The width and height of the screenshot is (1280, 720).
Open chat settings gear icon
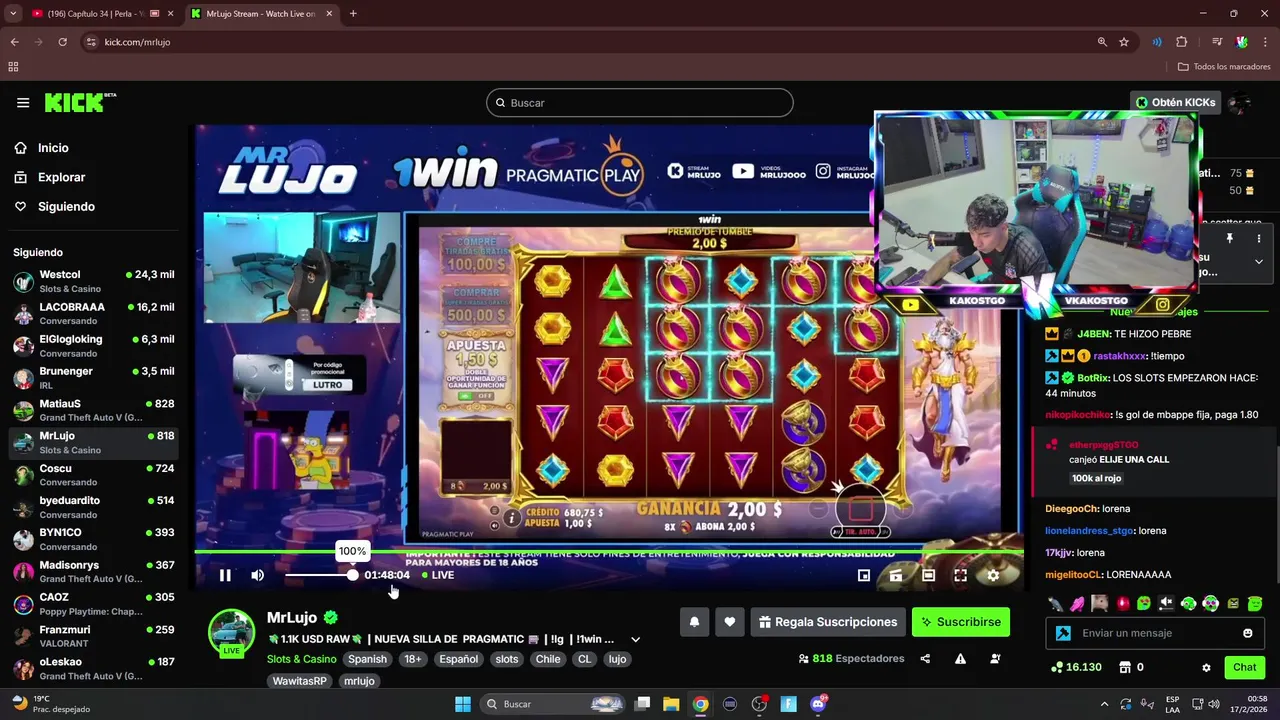1206,668
